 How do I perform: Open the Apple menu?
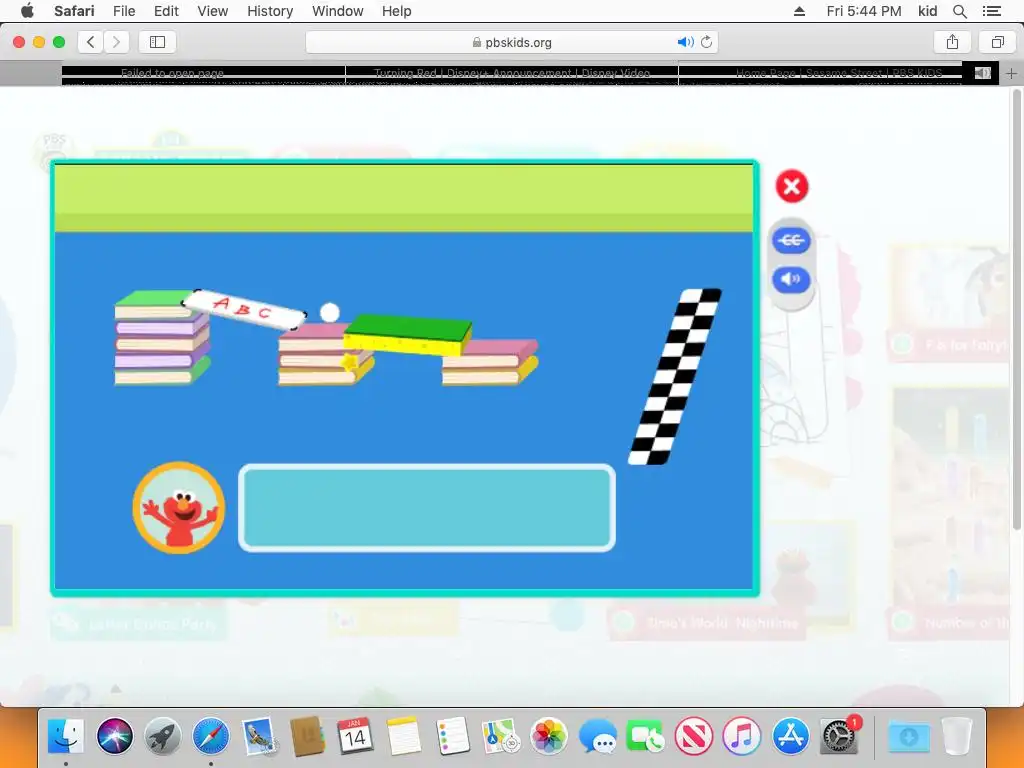(27, 11)
